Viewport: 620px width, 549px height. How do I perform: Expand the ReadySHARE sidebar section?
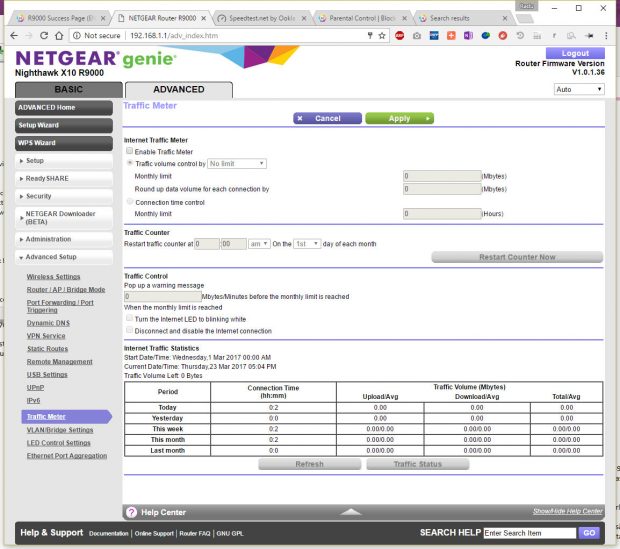[61, 178]
